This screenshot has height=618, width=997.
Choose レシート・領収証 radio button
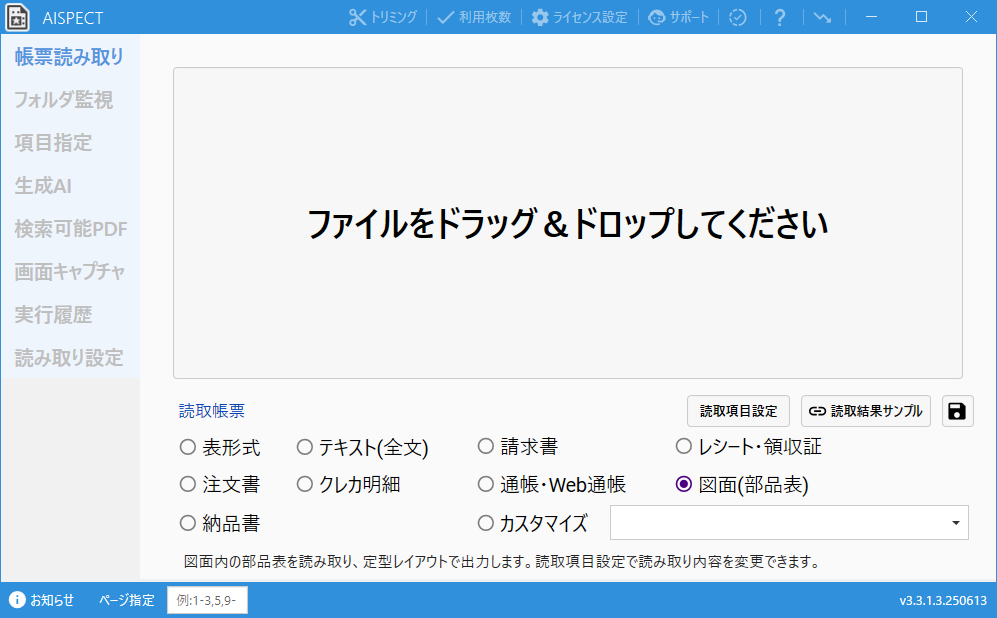coord(684,447)
